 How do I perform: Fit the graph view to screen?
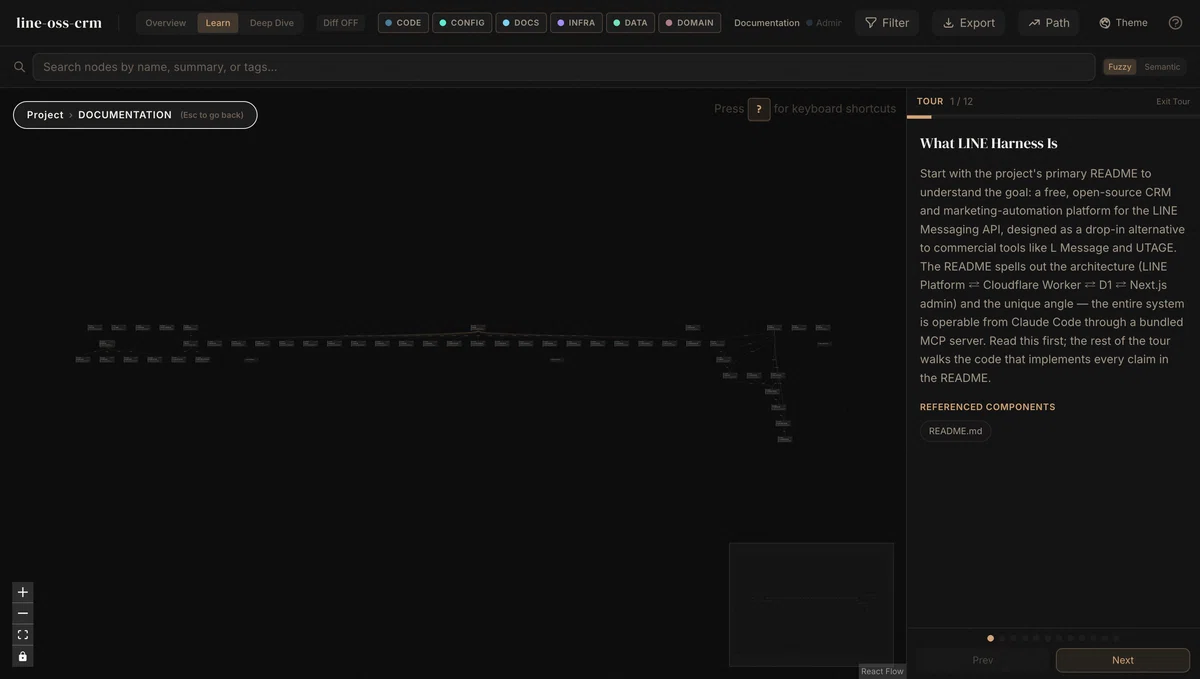23,635
